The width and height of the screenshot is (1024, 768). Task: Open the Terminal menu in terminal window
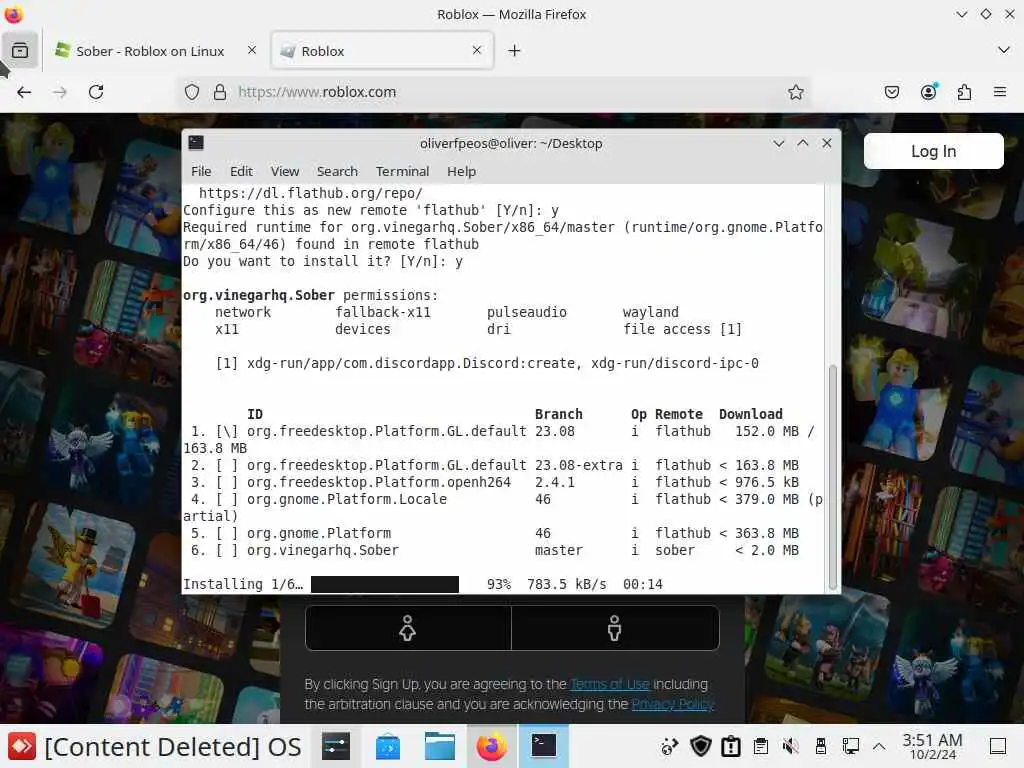pyautogui.click(x=402, y=171)
